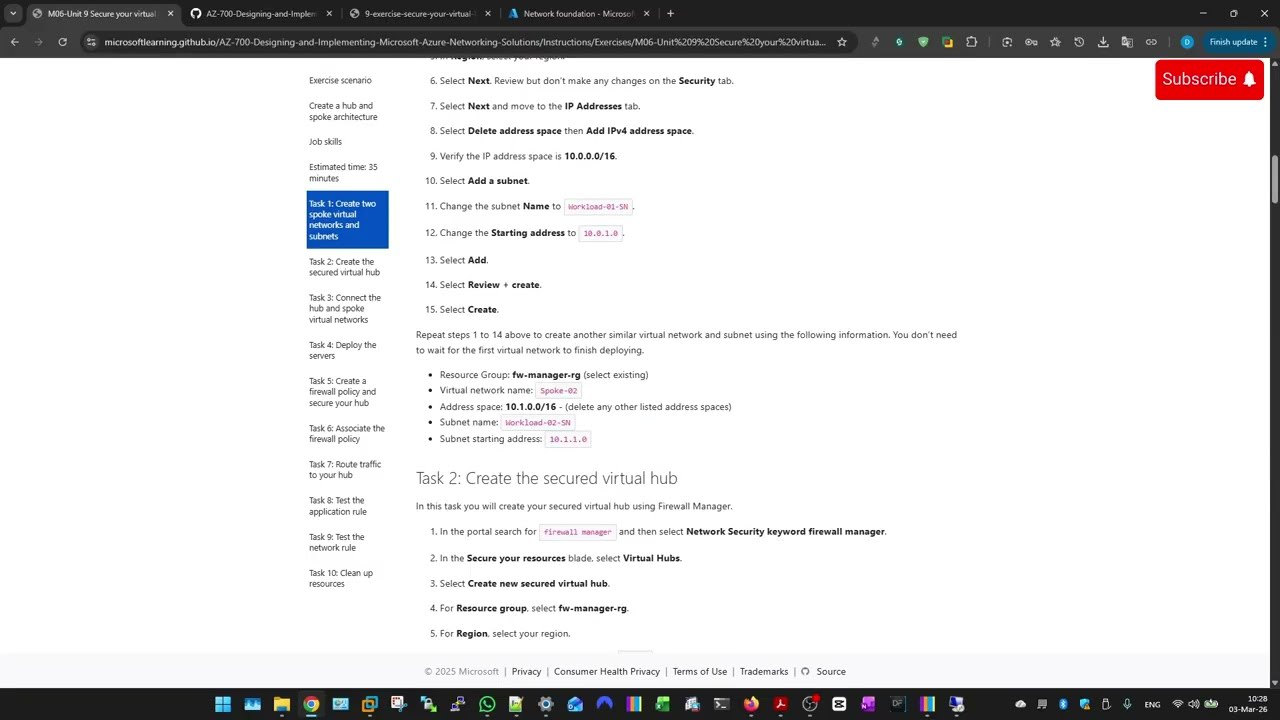Open the three-dot Chrome menu
This screenshot has height=720, width=1280.
click(1265, 42)
